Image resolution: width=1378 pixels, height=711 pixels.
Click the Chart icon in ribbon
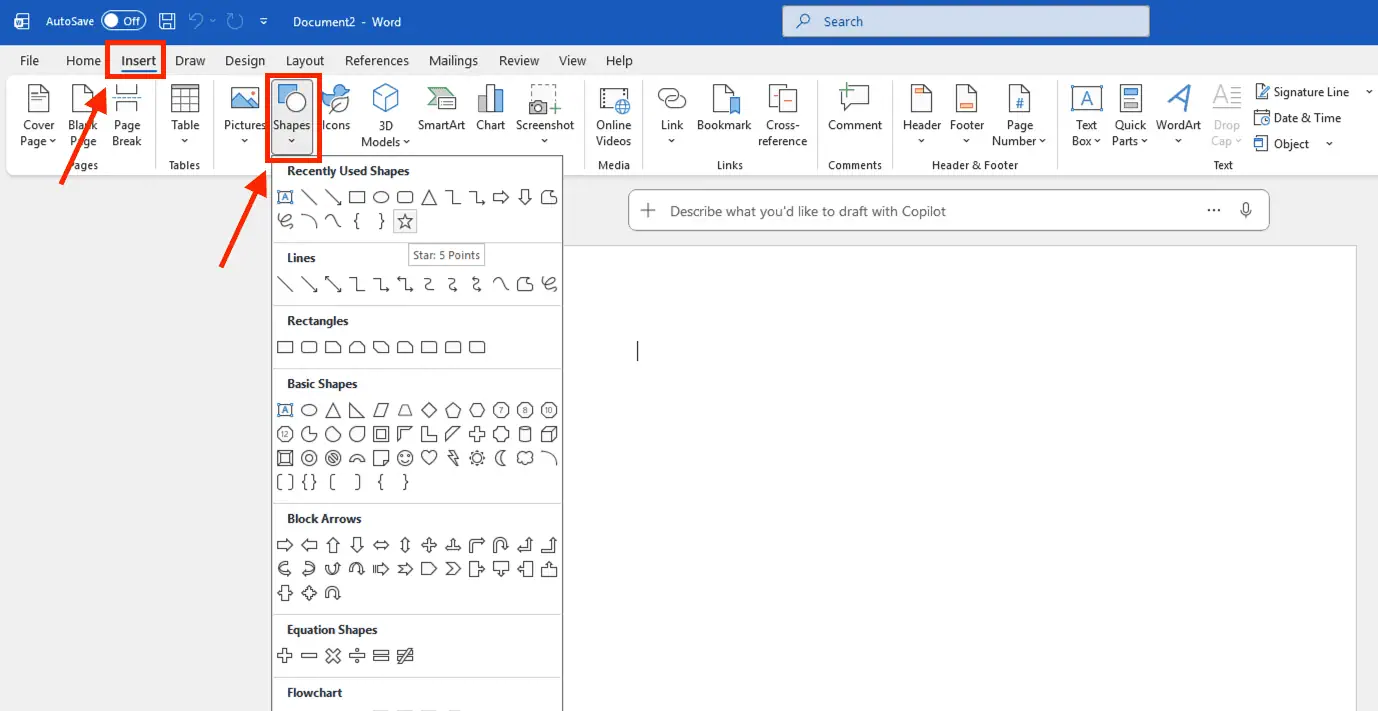[490, 110]
